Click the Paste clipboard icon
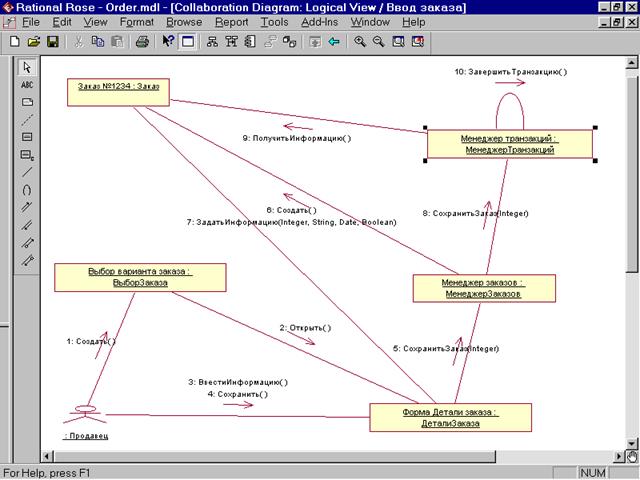The height and width of the screenshot is (480, 640). (x=117, y=42)
